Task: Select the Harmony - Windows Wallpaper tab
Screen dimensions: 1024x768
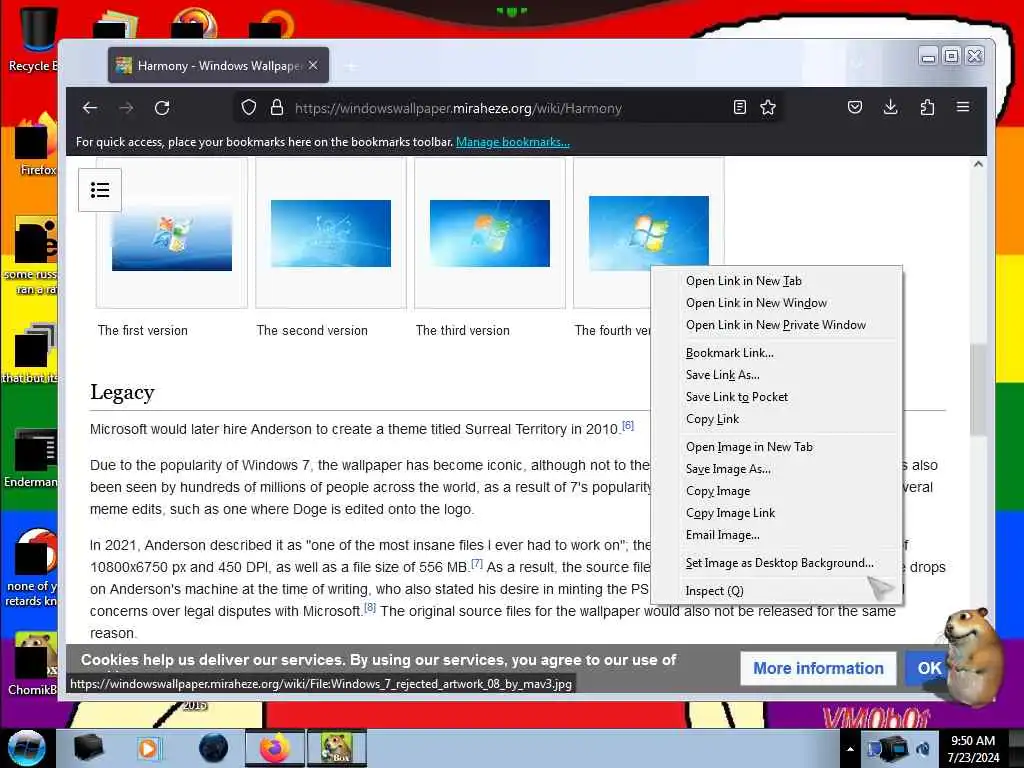Action: [219, 65]
